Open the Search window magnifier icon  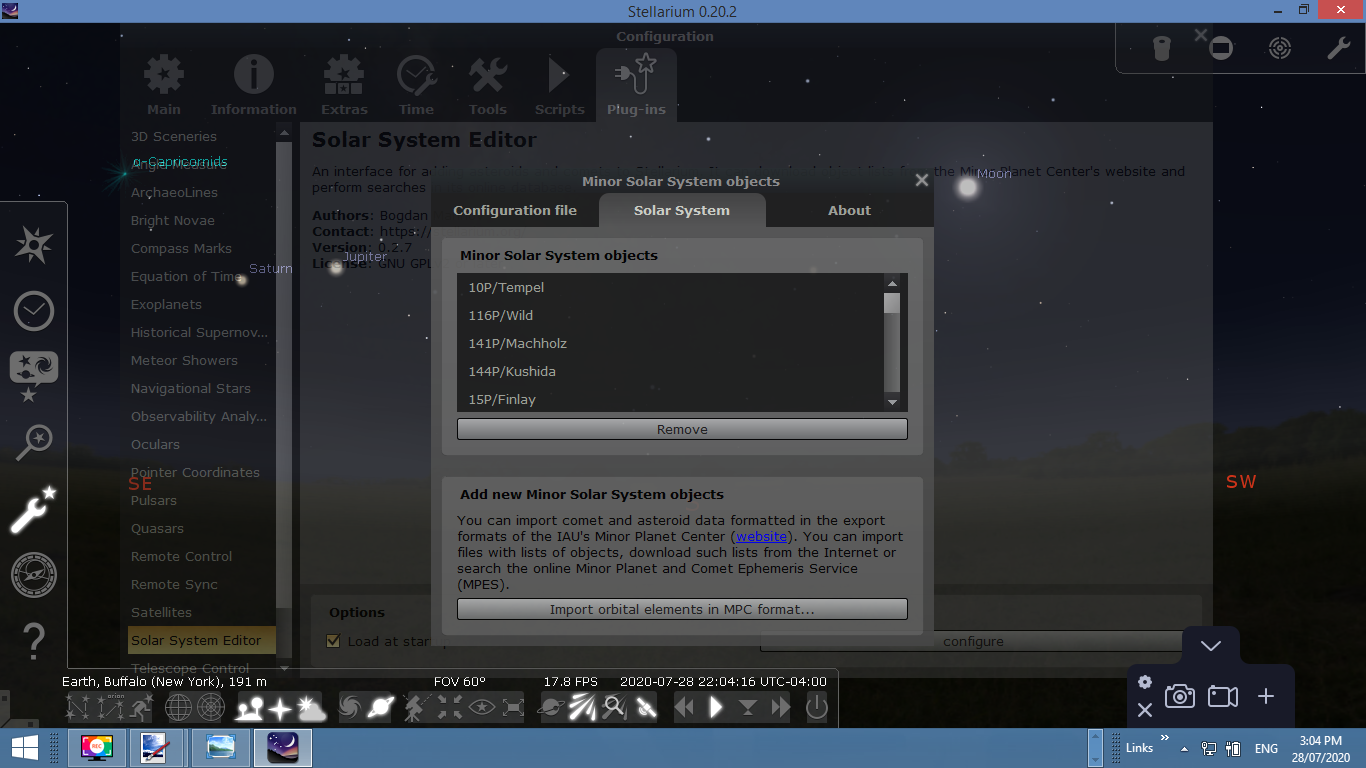(x=33, y=442)
